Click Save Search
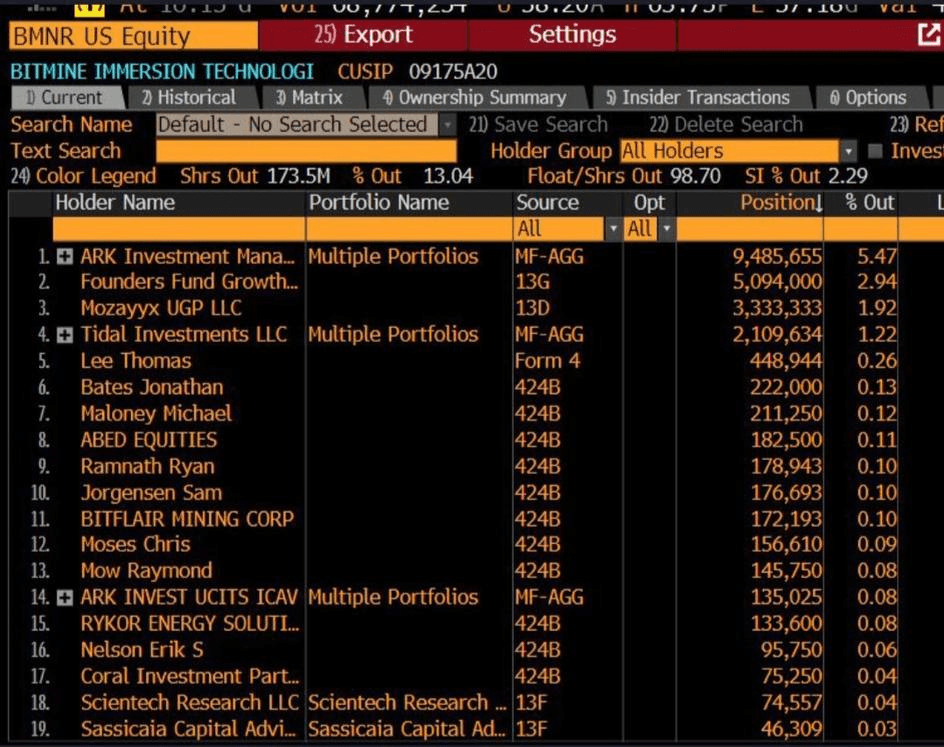 pyautogui.click(x=538, y=125)
